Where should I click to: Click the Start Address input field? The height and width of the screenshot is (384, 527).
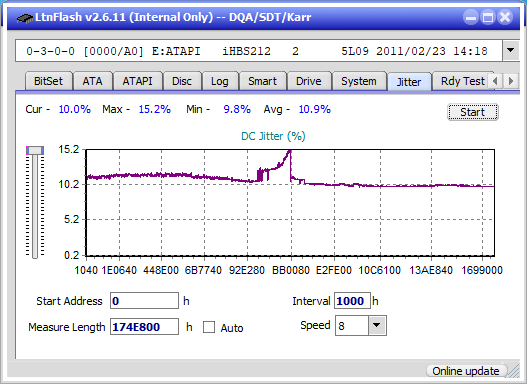(145, 301)
